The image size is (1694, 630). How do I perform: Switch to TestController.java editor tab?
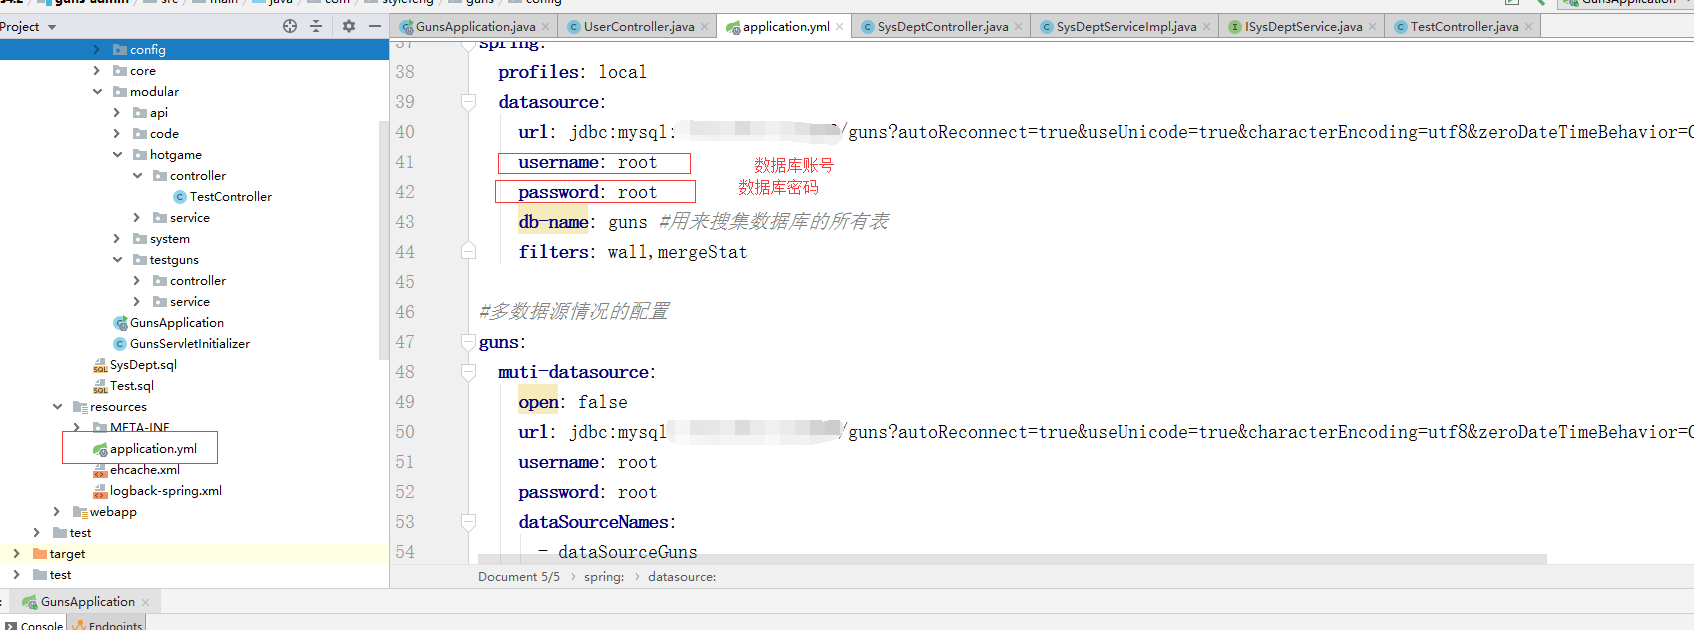click(x=1464, y=27)
